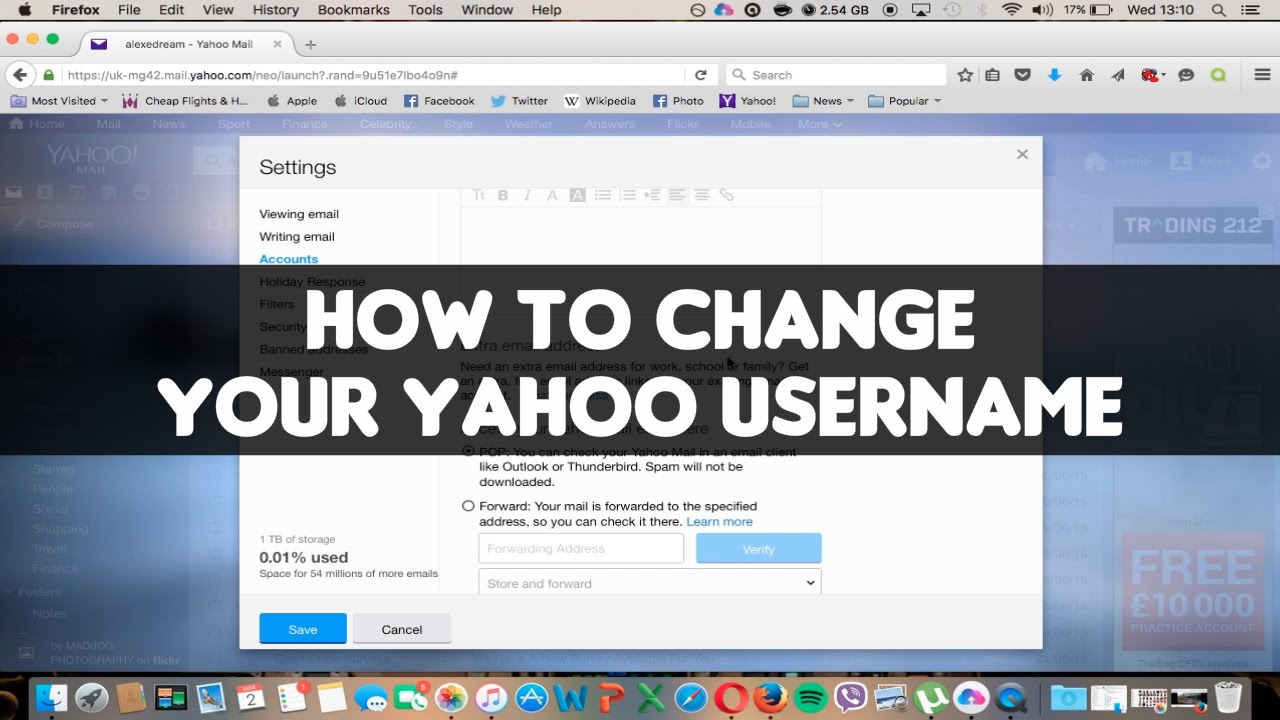Screen dimensions: 1280x720
Task: Close the Settings dialog with X
Action: pos(1022,154)
